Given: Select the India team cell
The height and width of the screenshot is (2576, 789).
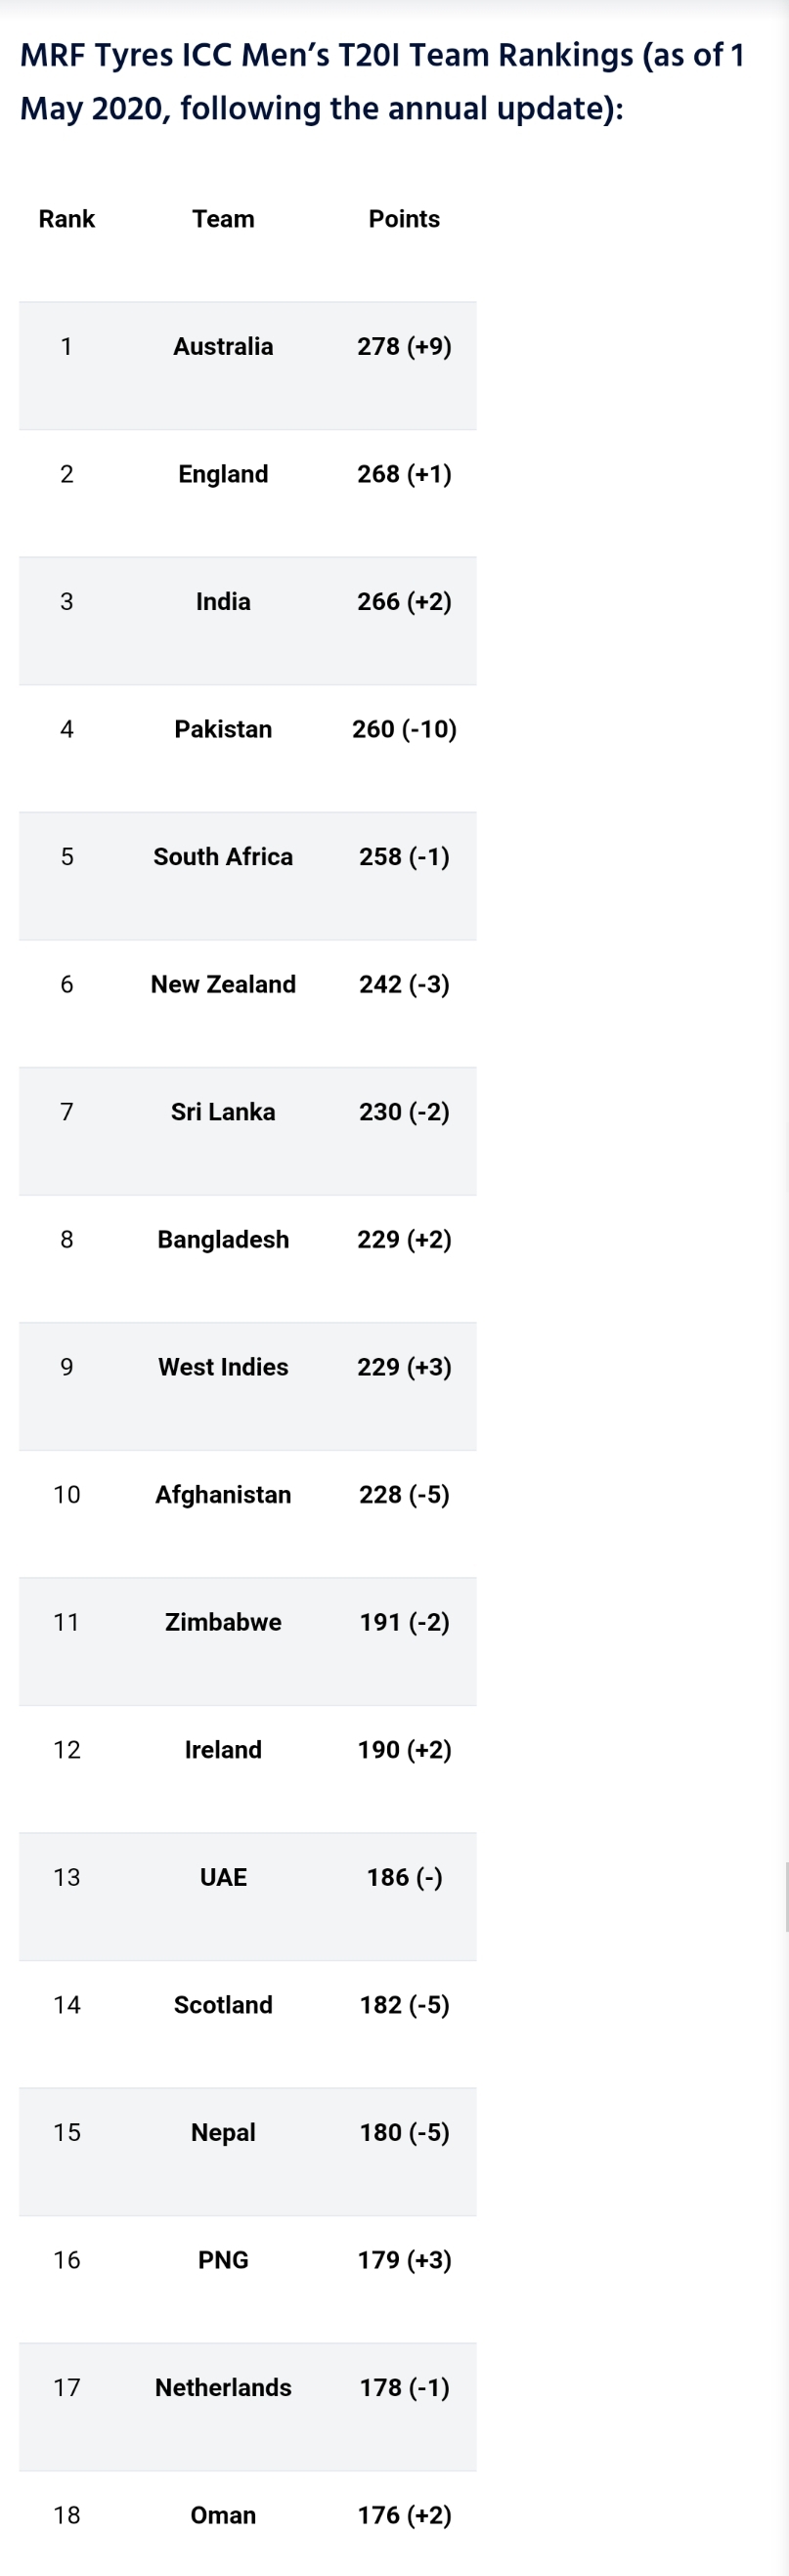Looking at the screenshot, I should tap(223, 601).
